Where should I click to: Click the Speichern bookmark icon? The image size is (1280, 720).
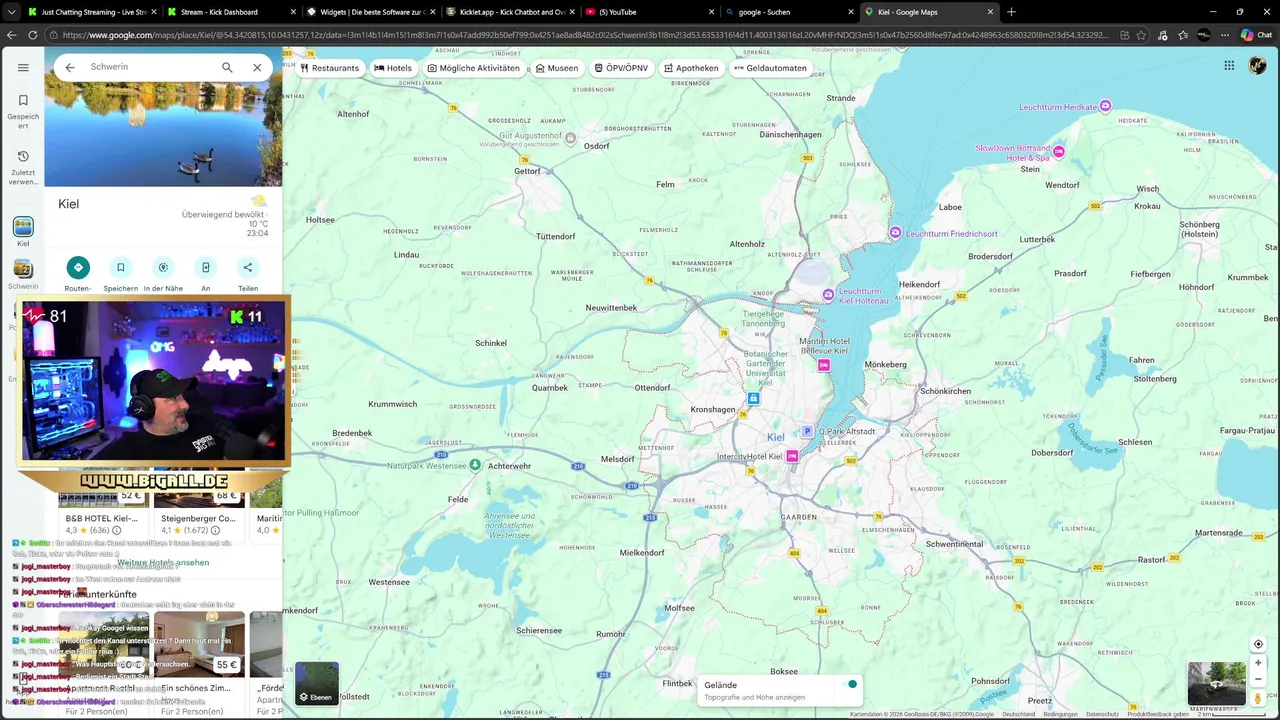pyautogui.click(x=121, y=267)
